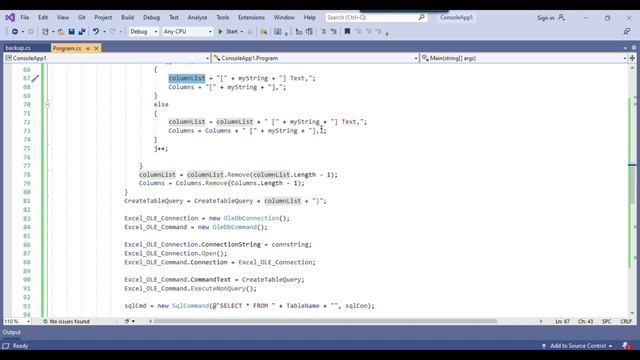Comment out the selected lines icon

(324, 31)
